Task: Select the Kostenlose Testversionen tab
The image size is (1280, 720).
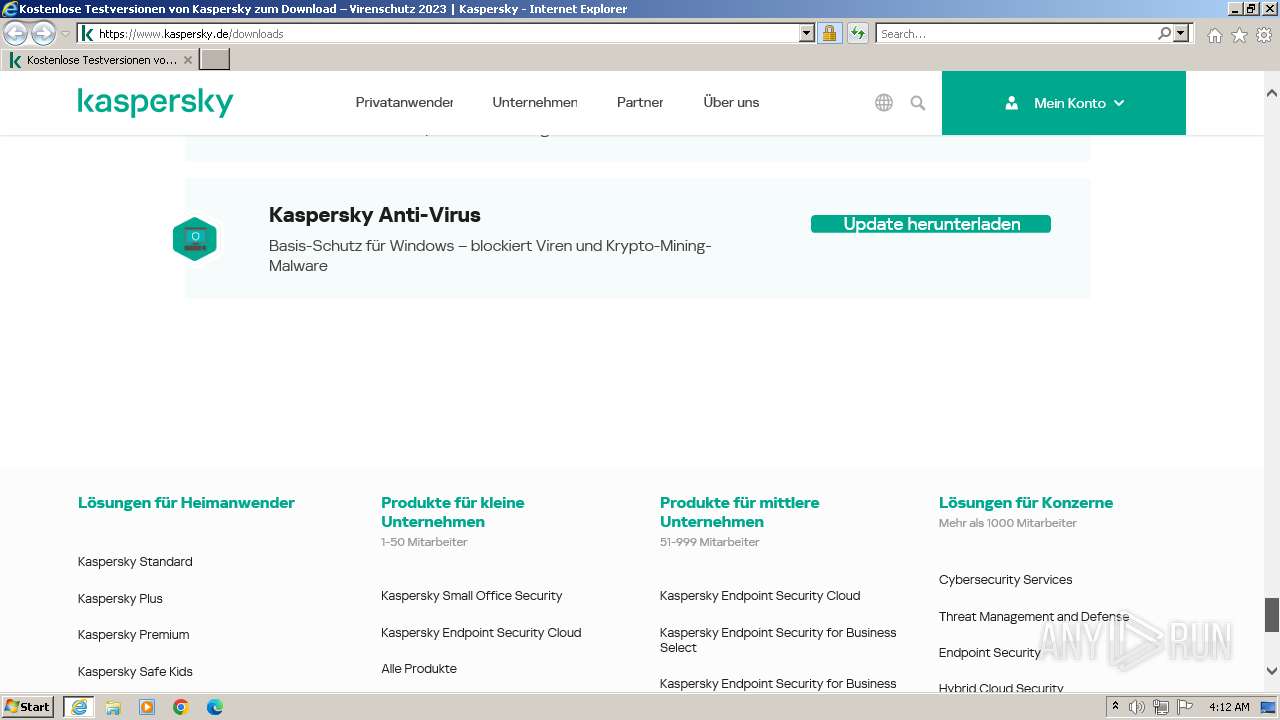Action: pos(100,60)
